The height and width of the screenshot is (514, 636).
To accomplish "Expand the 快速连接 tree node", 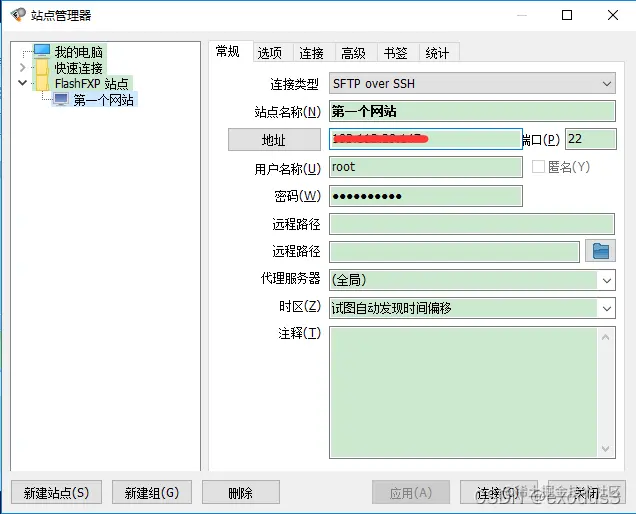I will click(x=23, y=67).
